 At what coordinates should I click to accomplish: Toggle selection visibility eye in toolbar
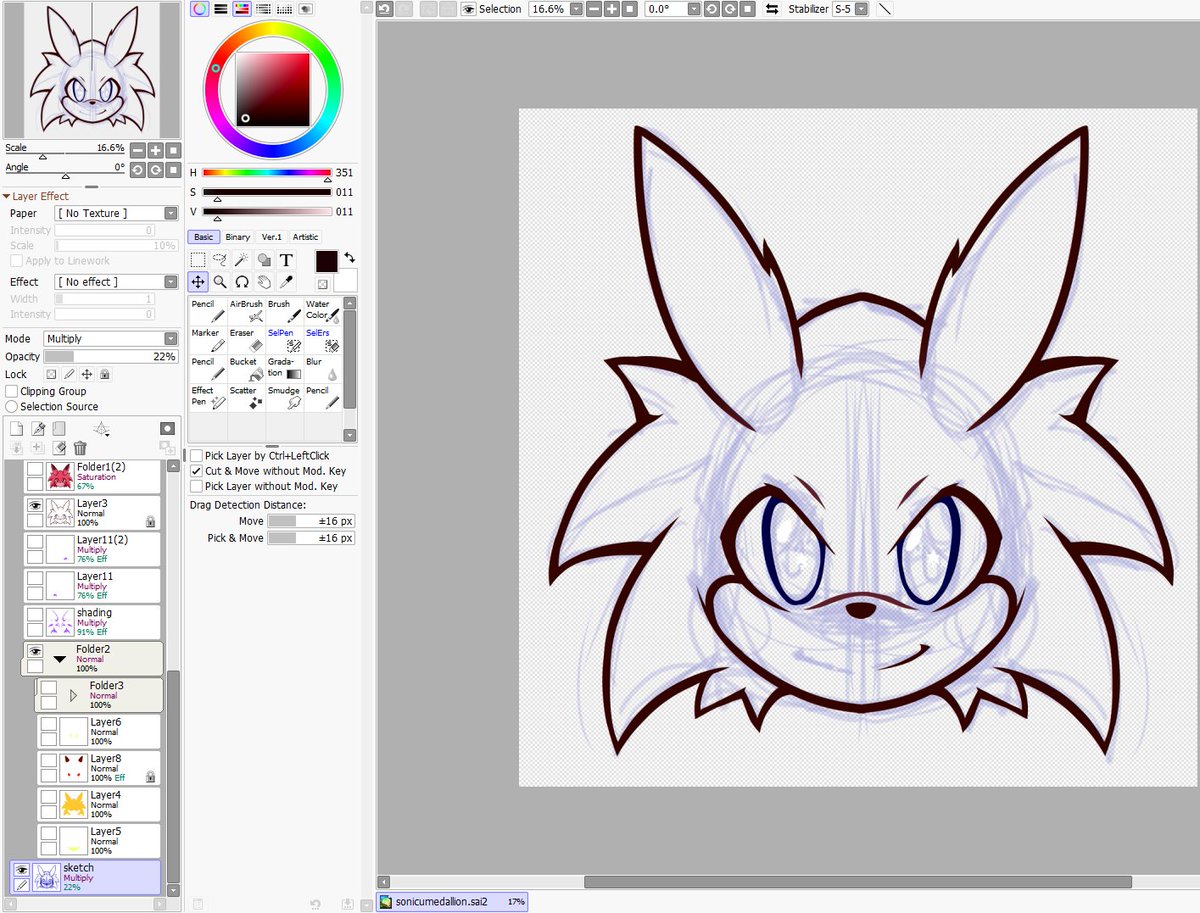coord(468,9)
